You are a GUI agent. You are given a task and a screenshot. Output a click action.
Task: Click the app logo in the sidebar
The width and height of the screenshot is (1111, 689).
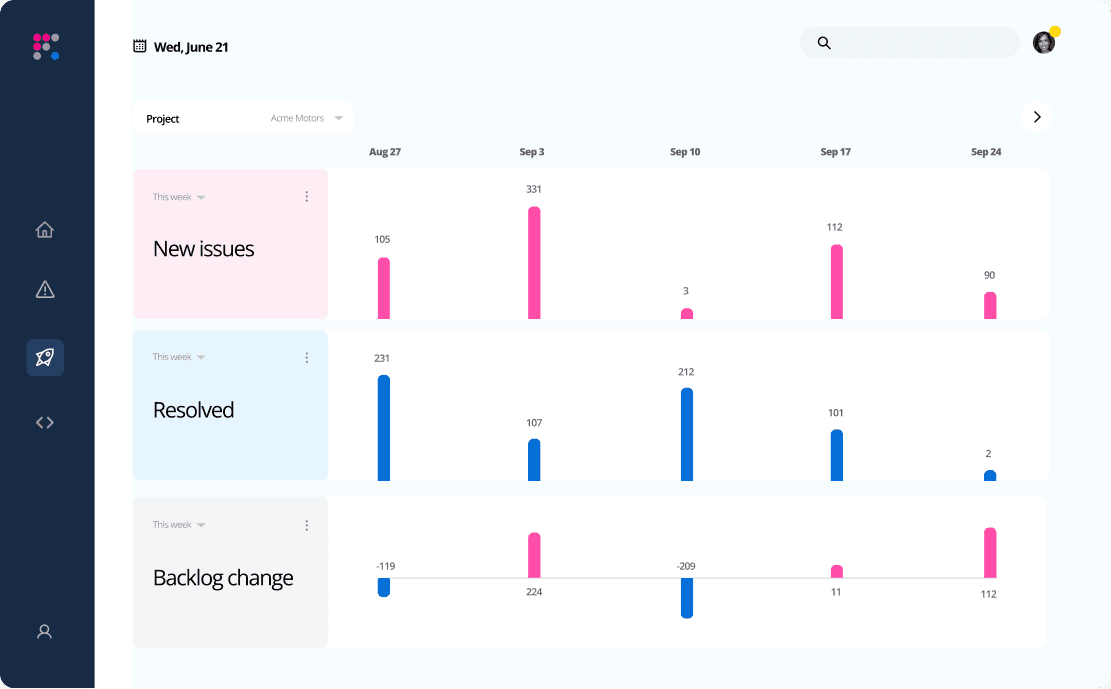(x=46, y=47)
